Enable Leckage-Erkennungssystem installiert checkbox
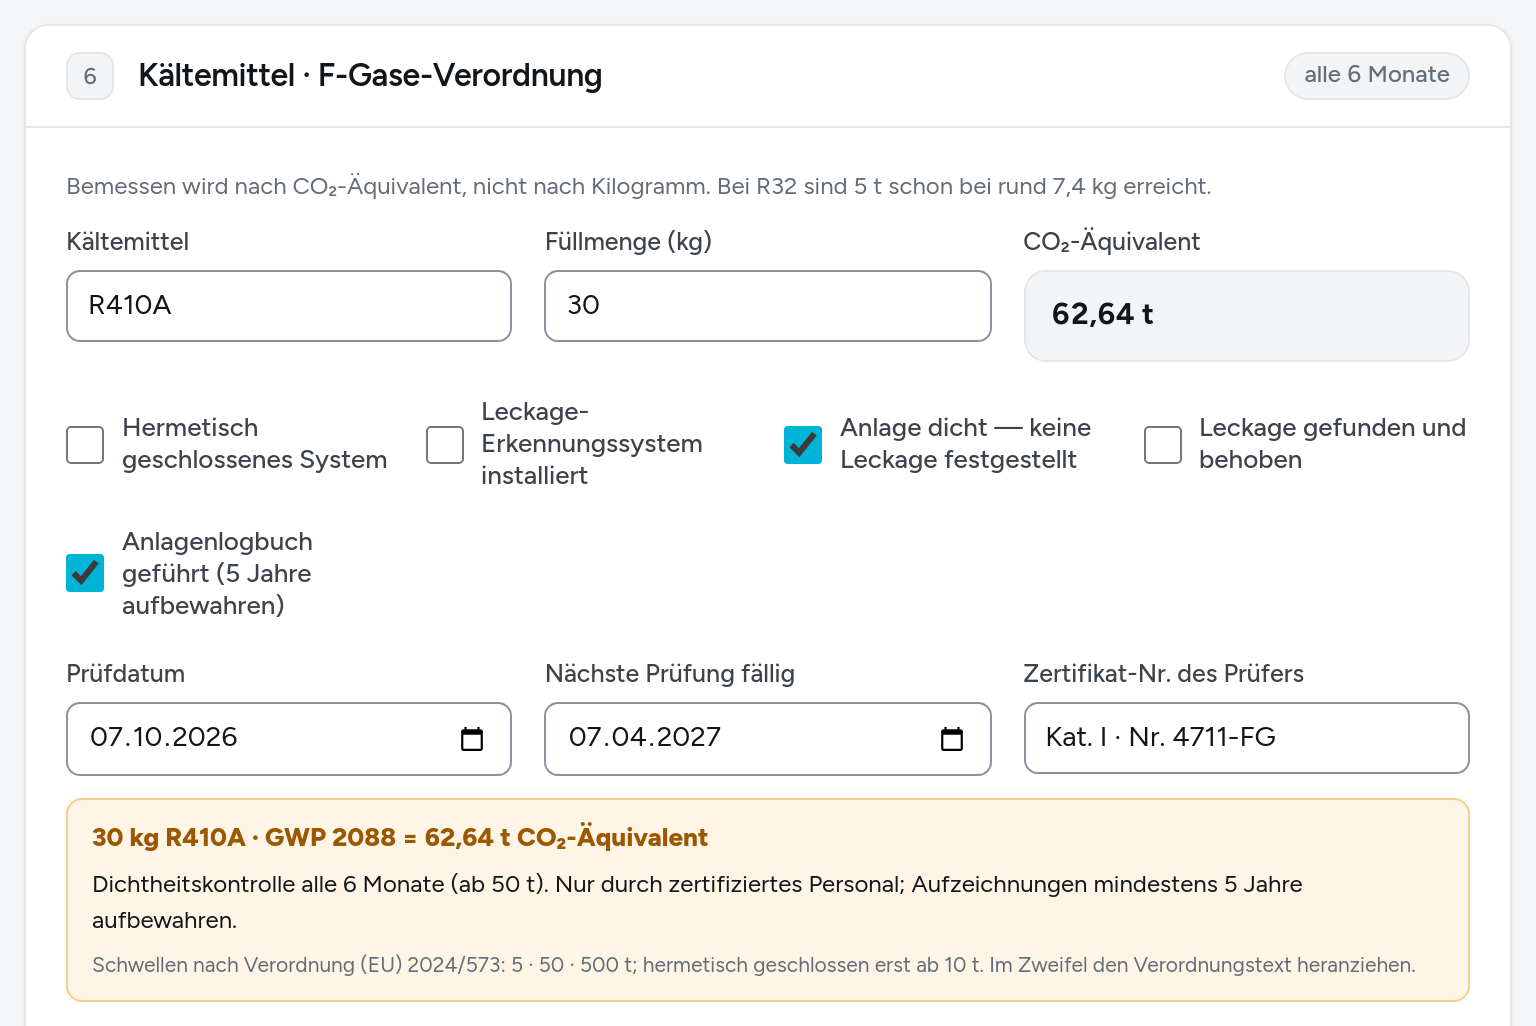Image resolution: width=1536 pixels, height=1026 pixels. 445,445
